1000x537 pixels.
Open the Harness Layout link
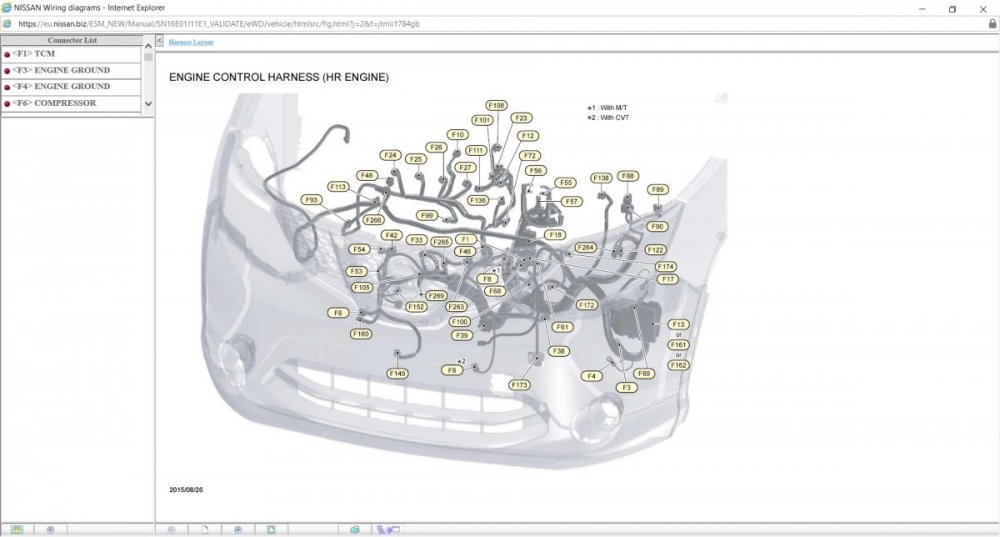[191, 42]
